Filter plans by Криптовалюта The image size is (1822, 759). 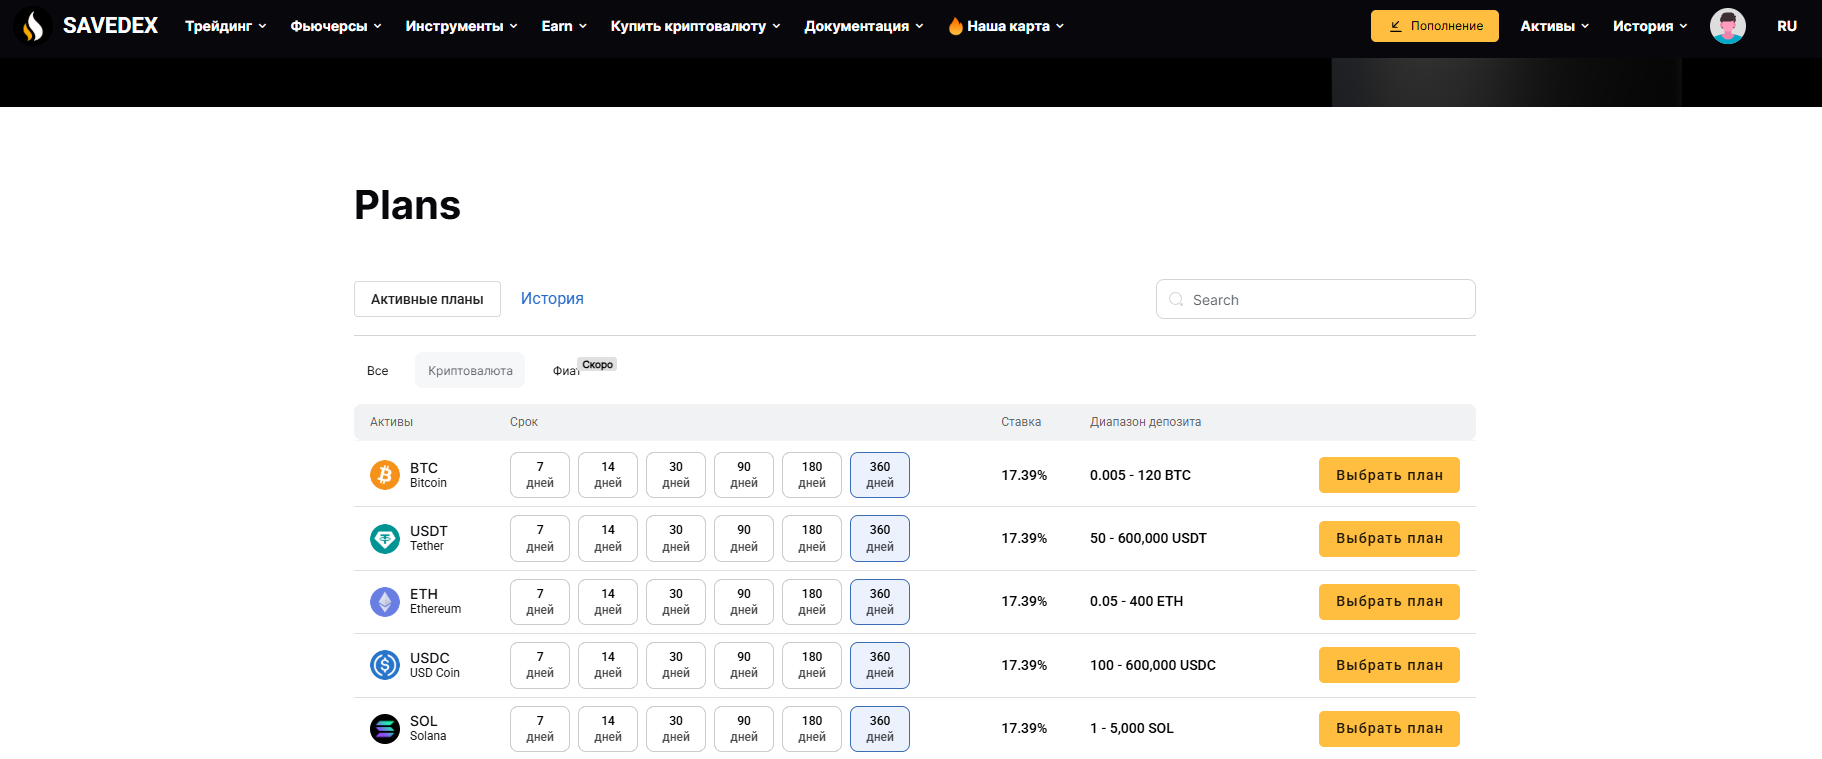pyautogui.click(x=470, y=370)
